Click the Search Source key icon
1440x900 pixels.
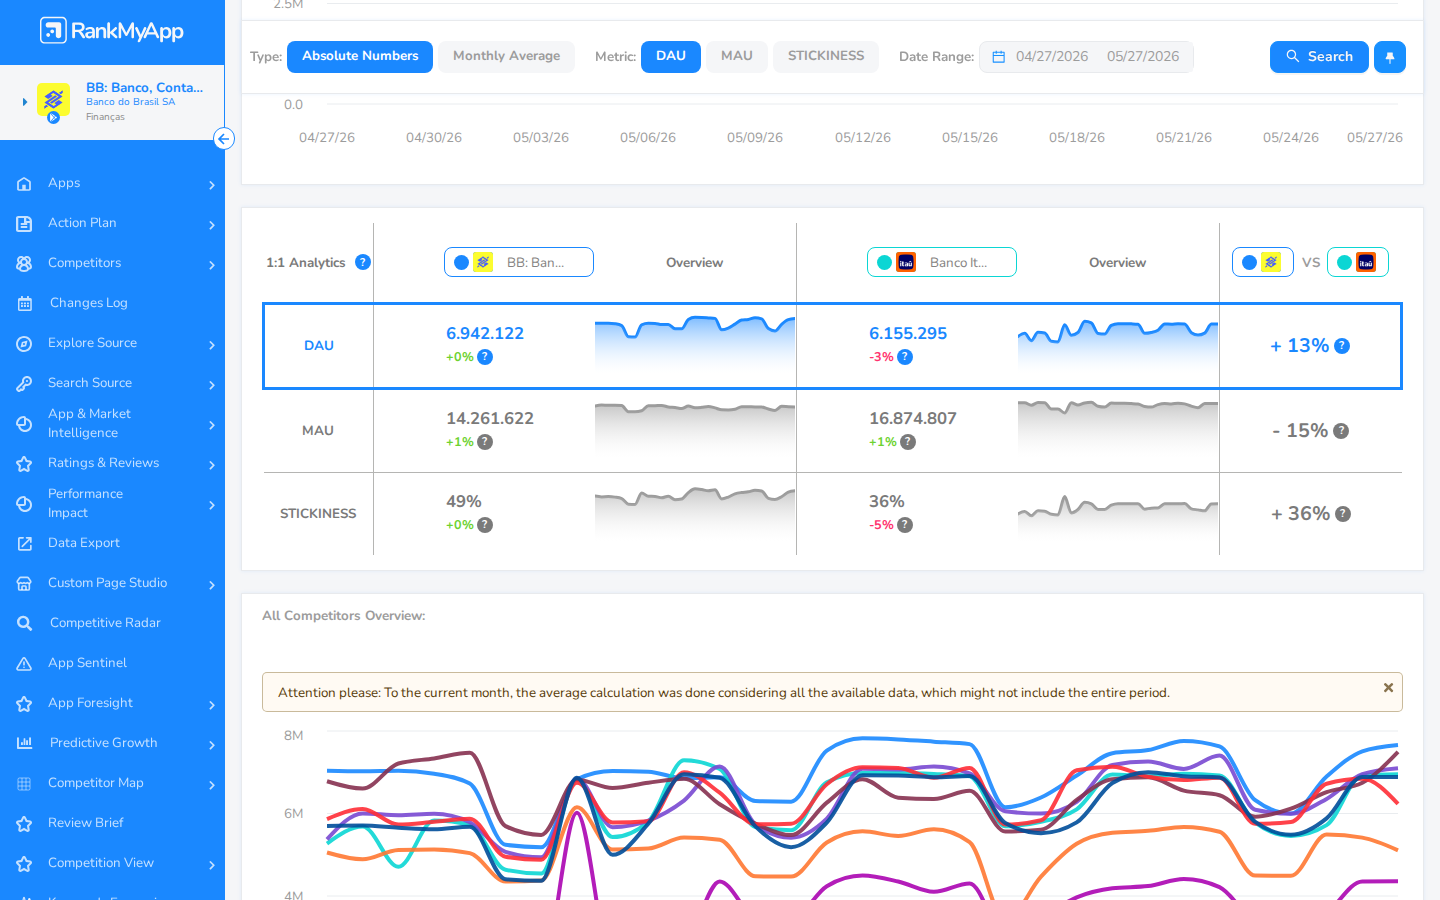24,384
